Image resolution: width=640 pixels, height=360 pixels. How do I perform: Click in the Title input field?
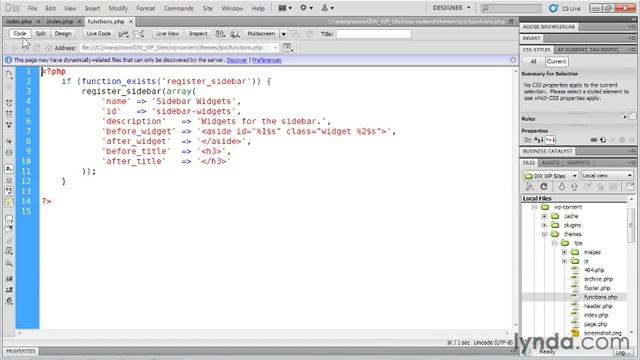(373, 34)
